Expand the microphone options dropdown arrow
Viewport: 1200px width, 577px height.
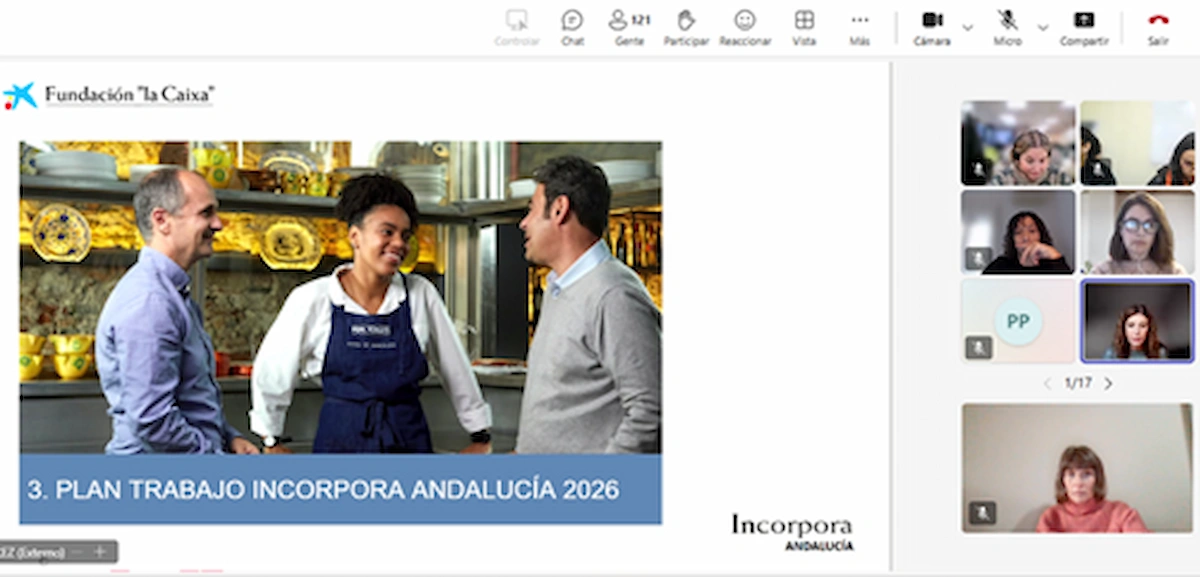pyautogui.click(x=1043, y=27)
